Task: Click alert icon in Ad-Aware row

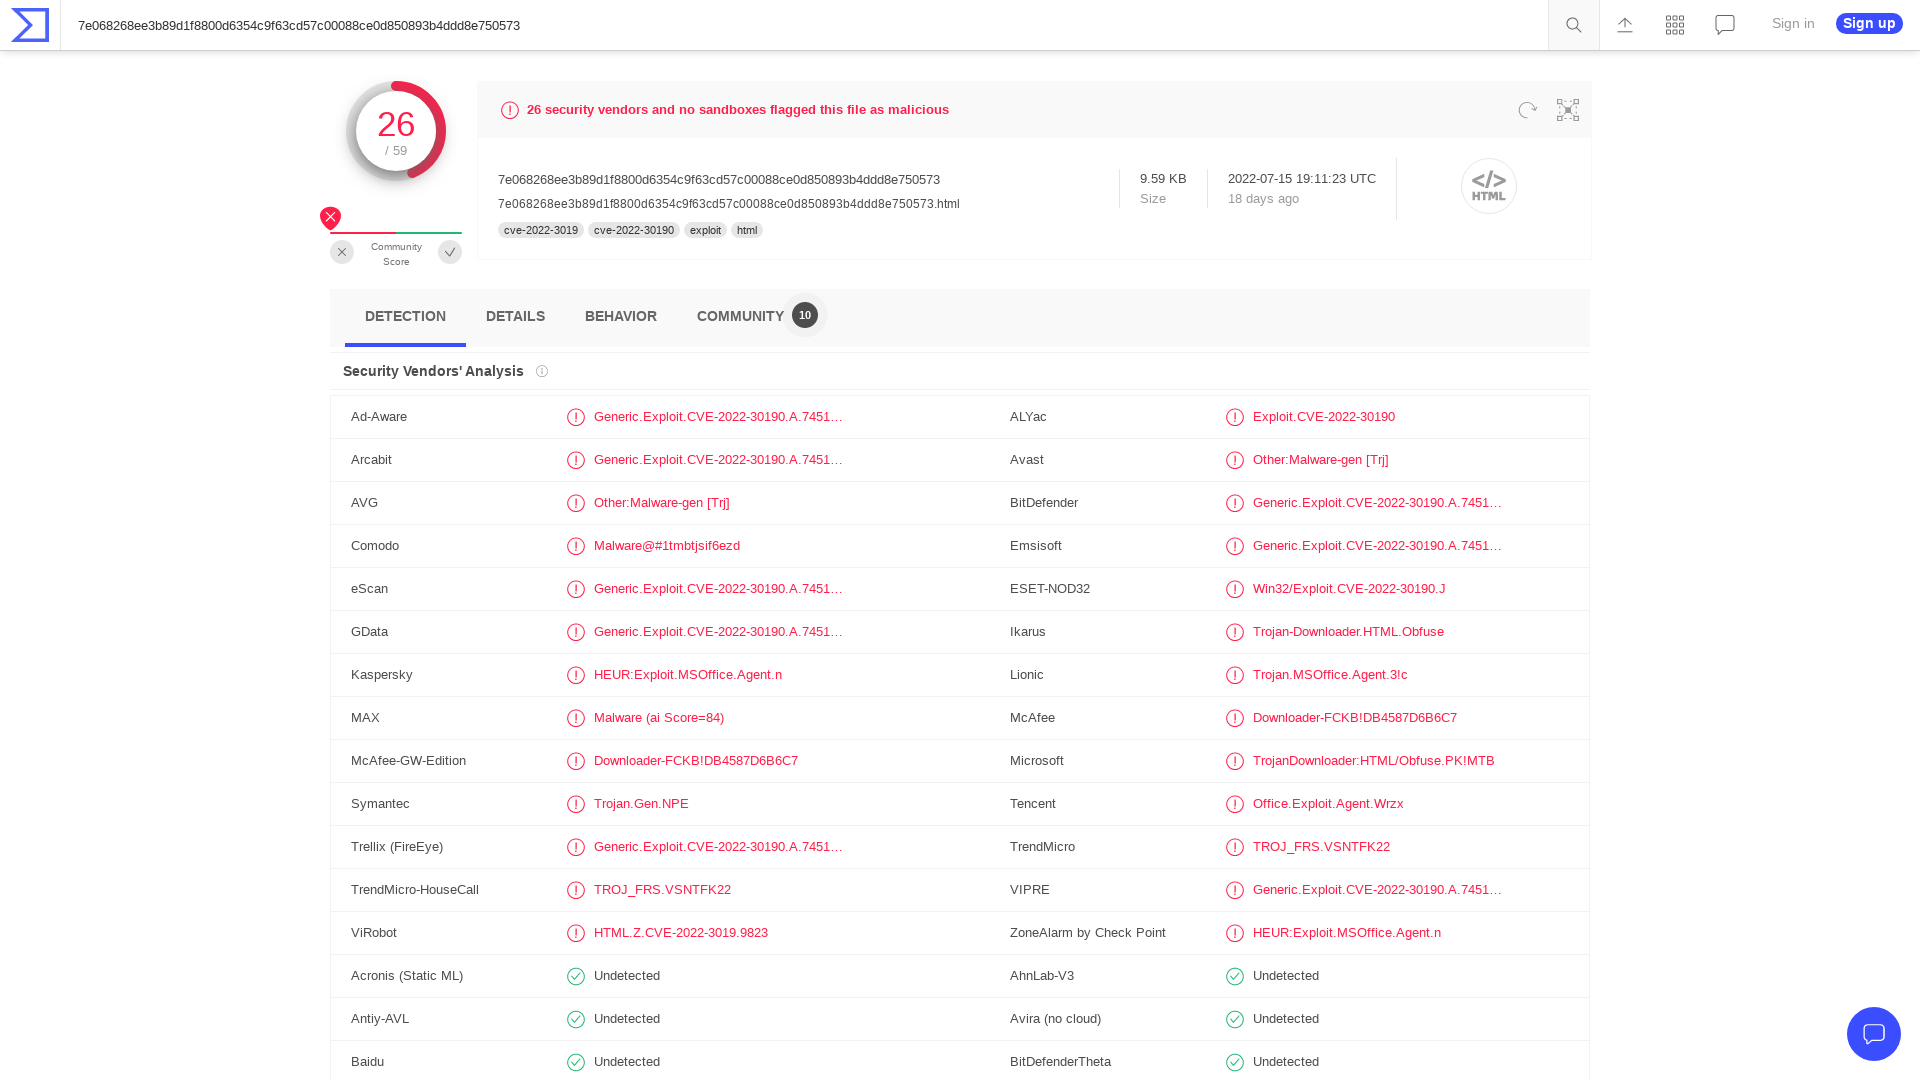Action: coord(576,417)
